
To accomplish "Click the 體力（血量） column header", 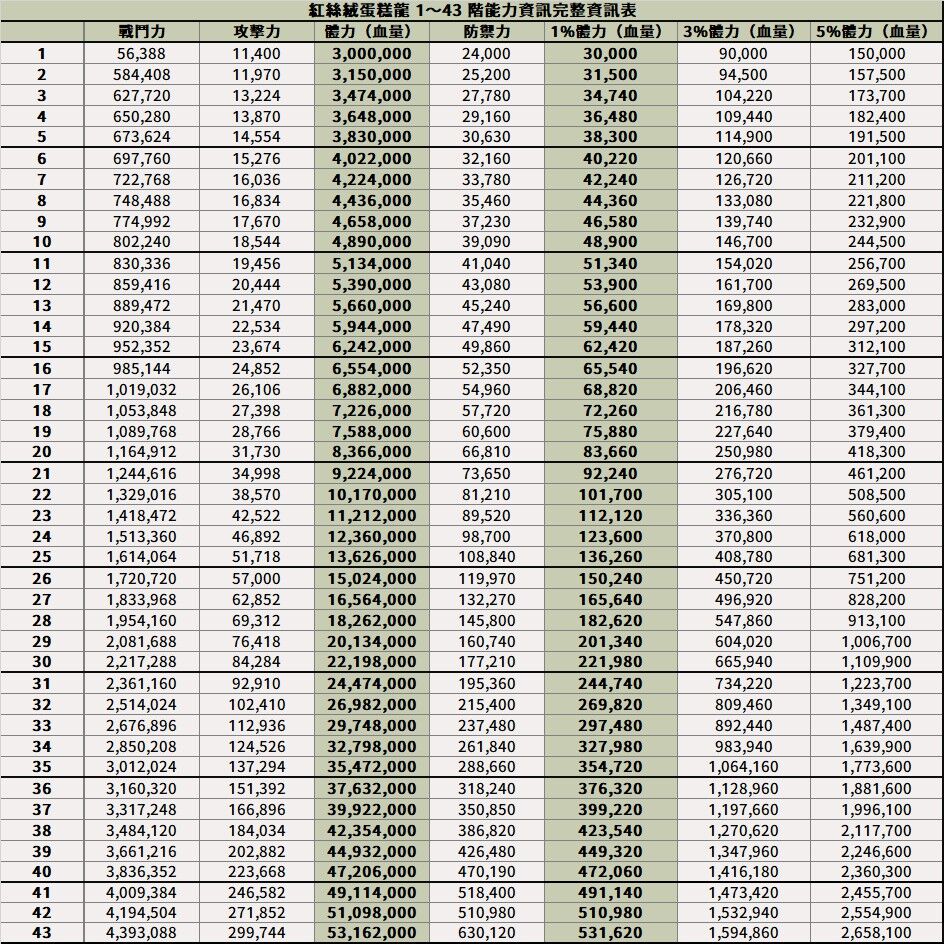I will (371, 32).
